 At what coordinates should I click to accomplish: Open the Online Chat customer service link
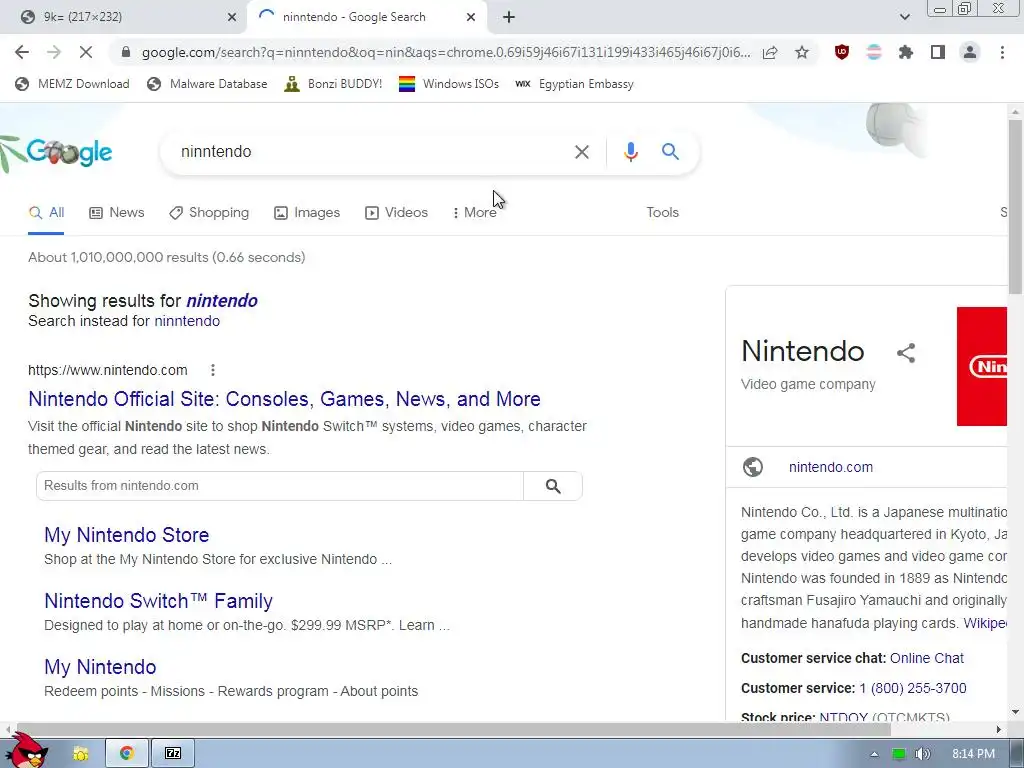coord(927,658)
